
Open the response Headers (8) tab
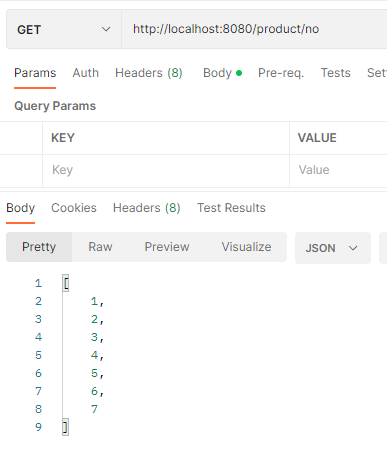click(147, 208)
